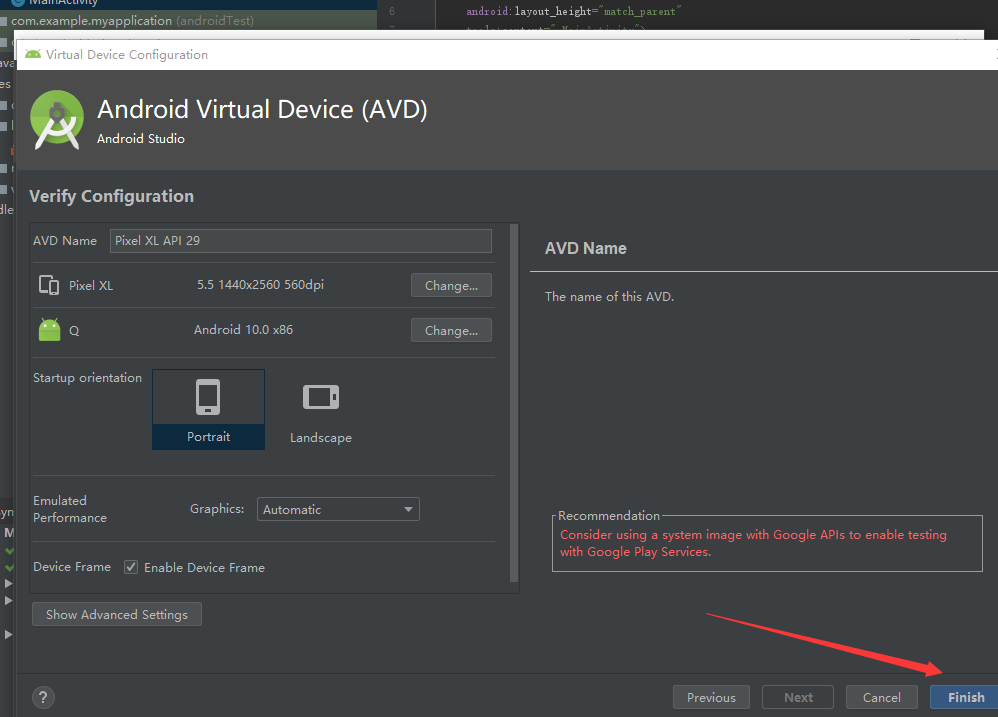Click the AVD Name input field
Image resolution: width=998 pixels, height=717 pixels.
click(x=300, y=240)
